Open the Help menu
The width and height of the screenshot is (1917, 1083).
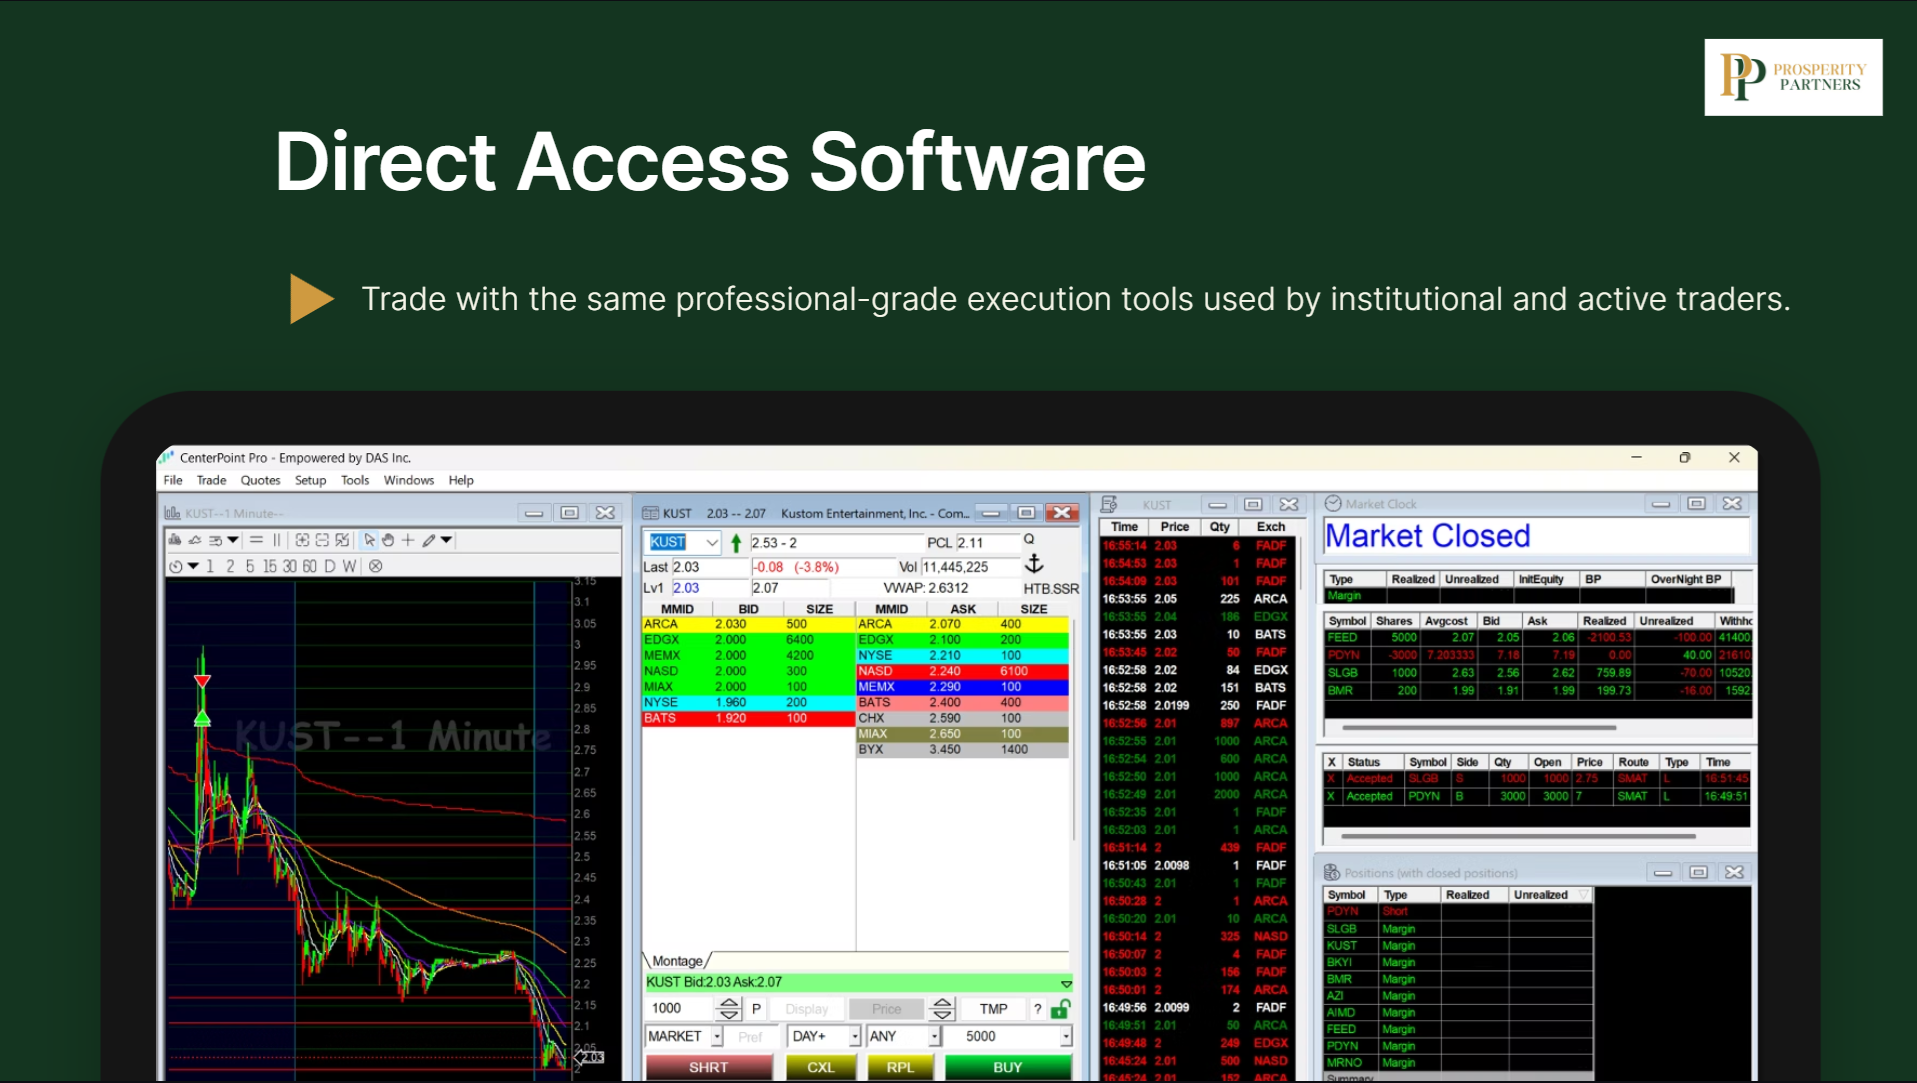point(461,480)
